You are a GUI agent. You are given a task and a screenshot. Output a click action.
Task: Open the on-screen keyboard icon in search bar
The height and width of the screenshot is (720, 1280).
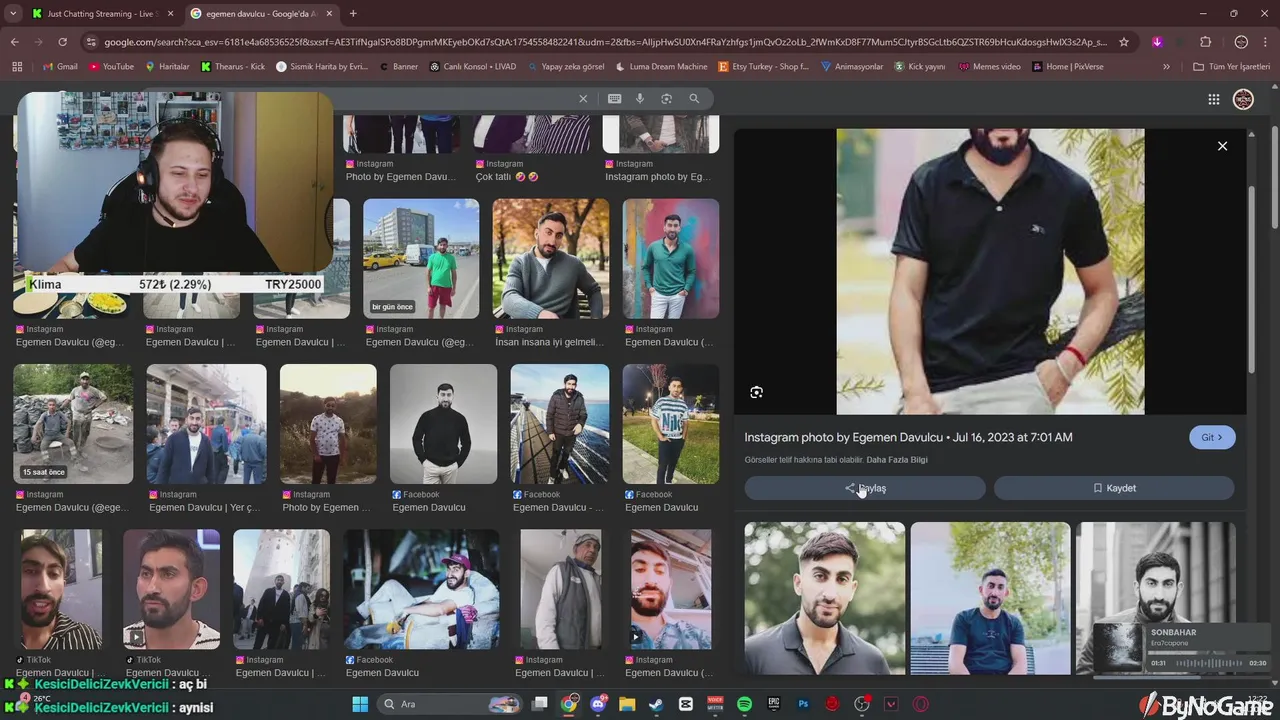[614, 99]
